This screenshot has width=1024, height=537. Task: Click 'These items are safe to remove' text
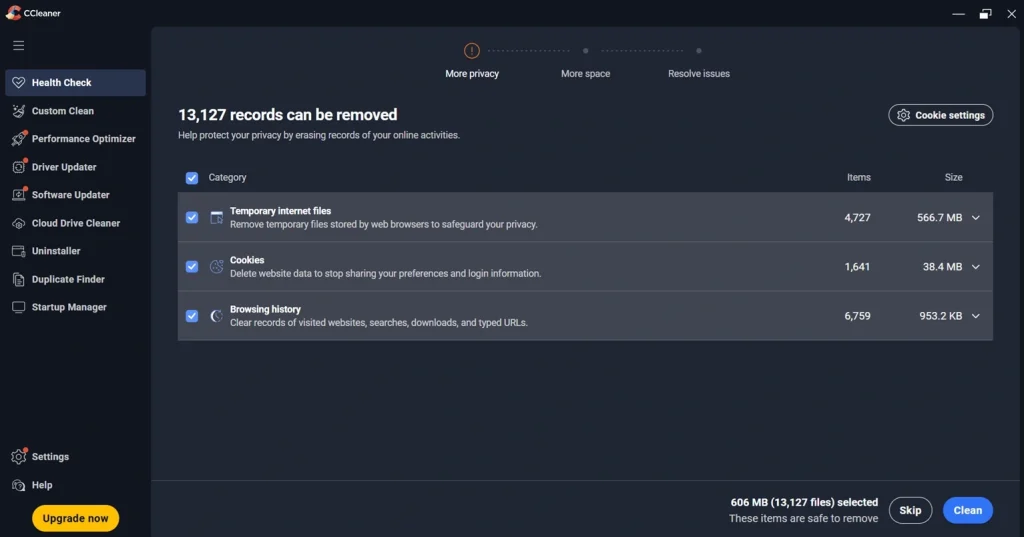tap(803, 518)
